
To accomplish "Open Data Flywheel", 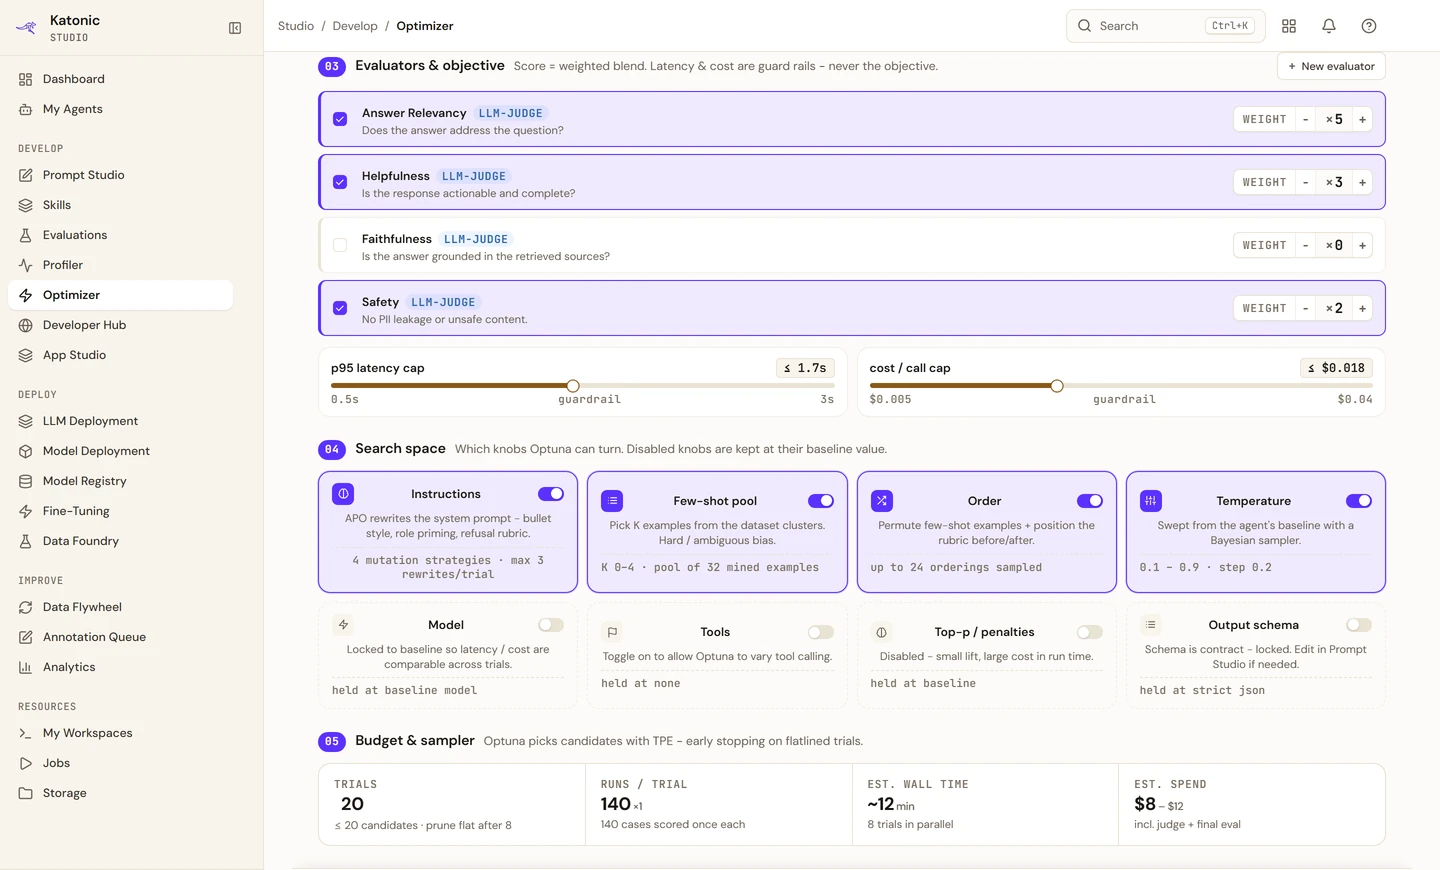I will coord(120,607).
